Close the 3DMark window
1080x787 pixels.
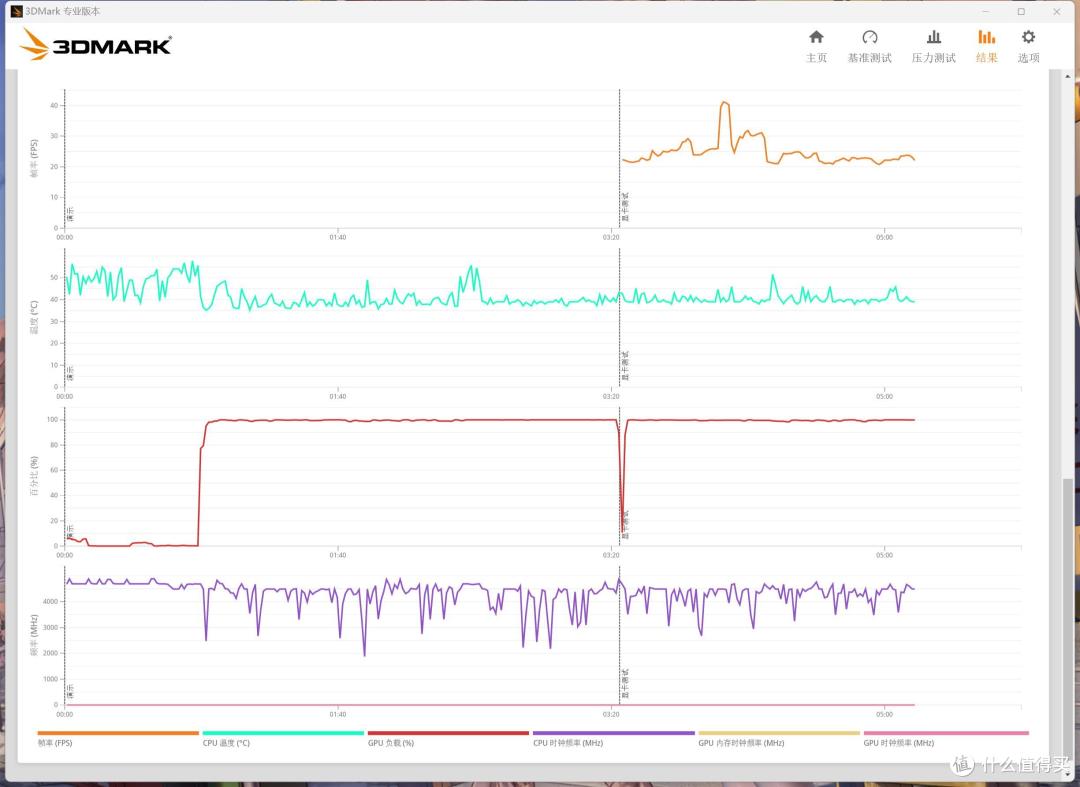click(x=1057, y=12)
